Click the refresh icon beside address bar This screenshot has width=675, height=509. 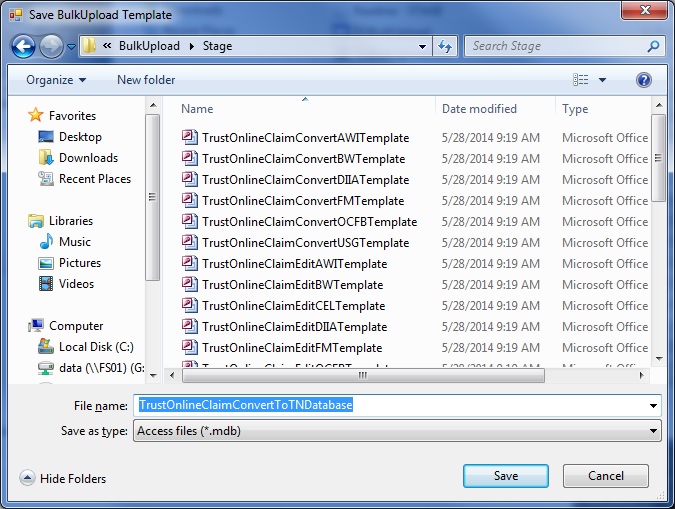[446, 46]
